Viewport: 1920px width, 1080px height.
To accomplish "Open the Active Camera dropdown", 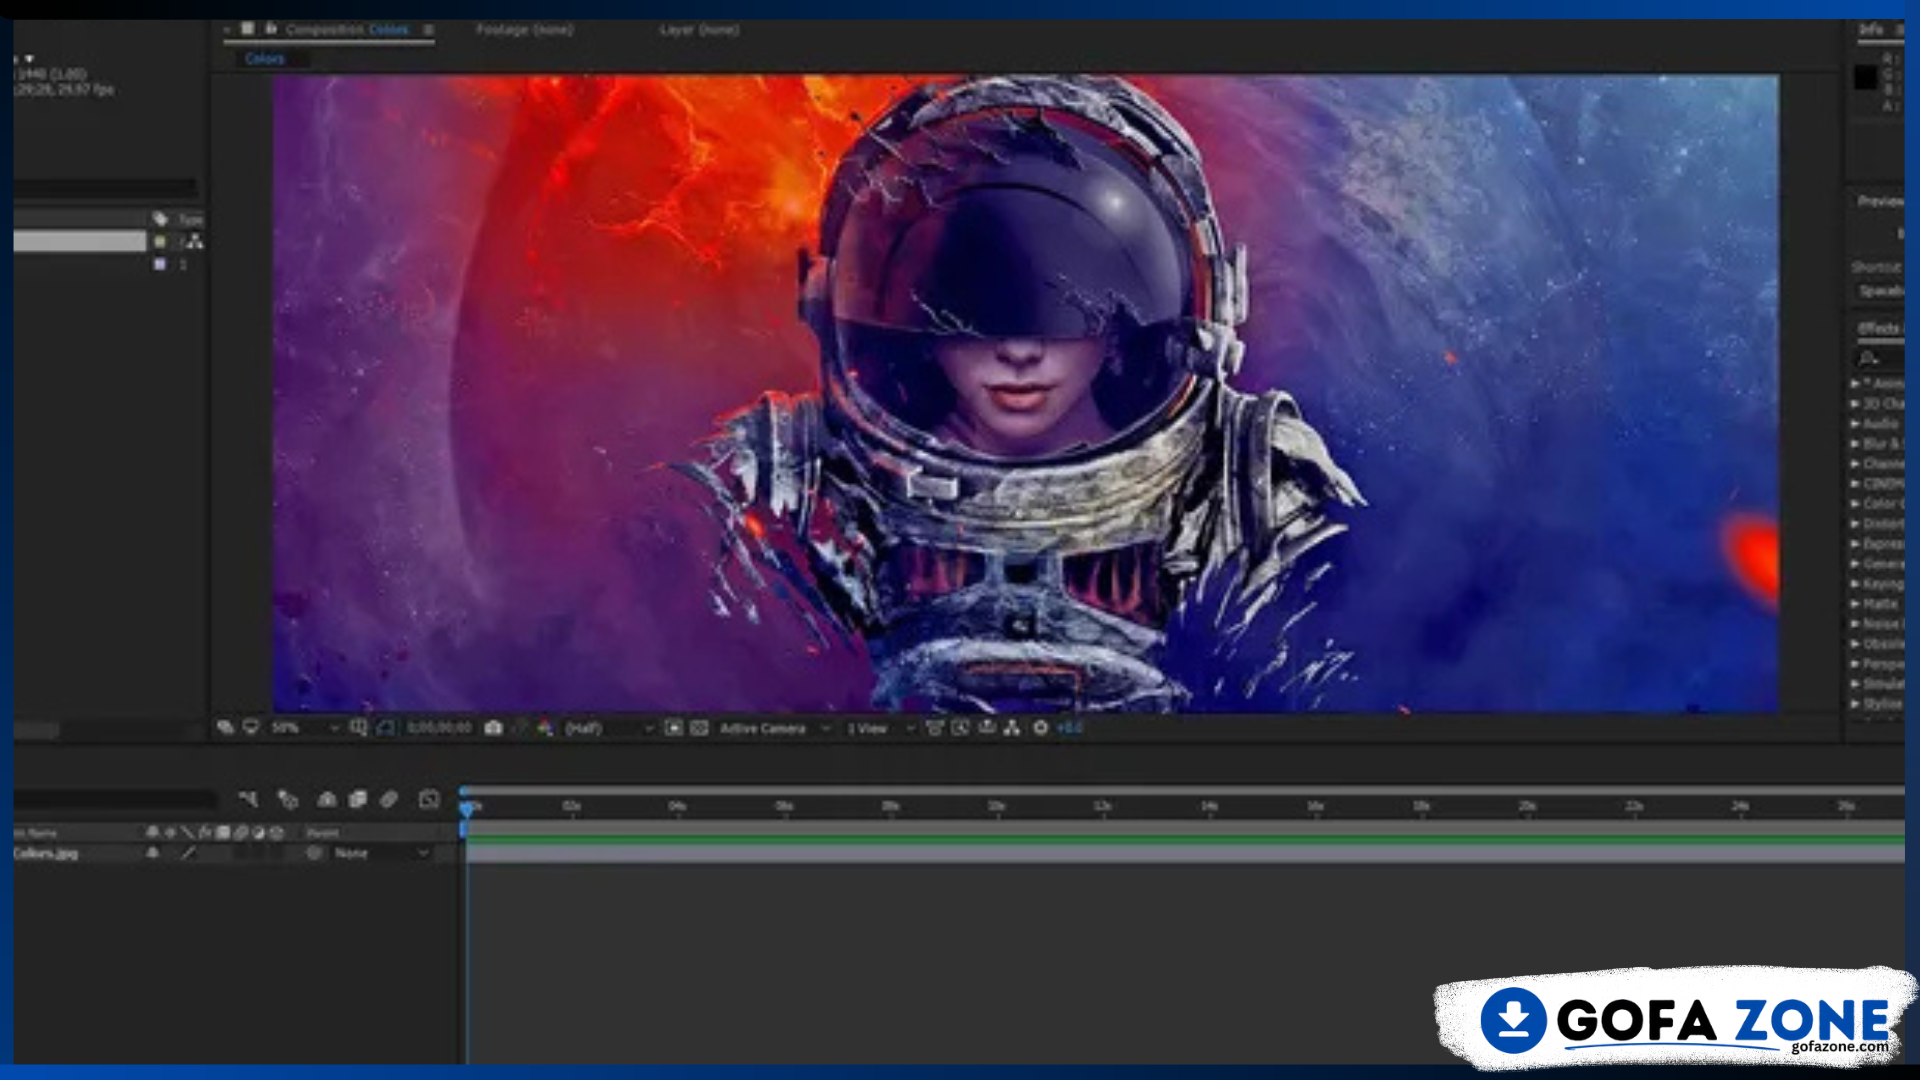I will point(775,728).
